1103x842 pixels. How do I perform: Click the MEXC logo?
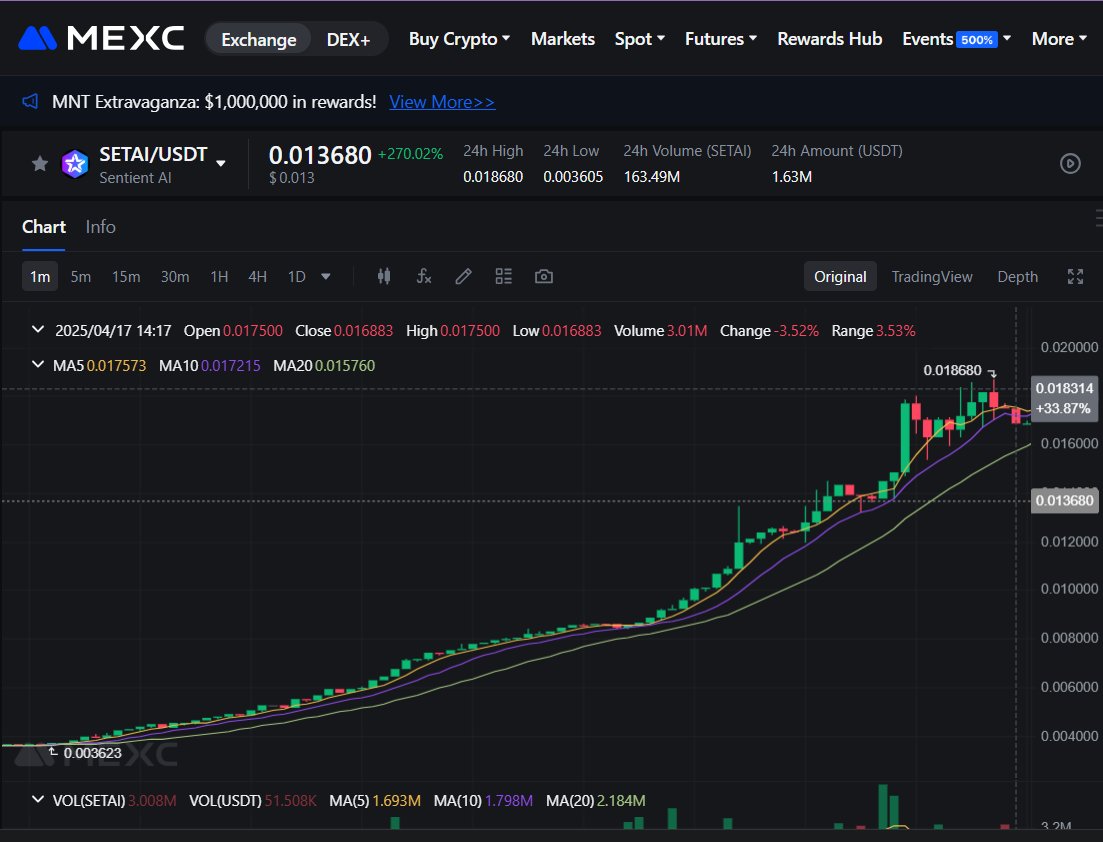click(x=101, y=38)
